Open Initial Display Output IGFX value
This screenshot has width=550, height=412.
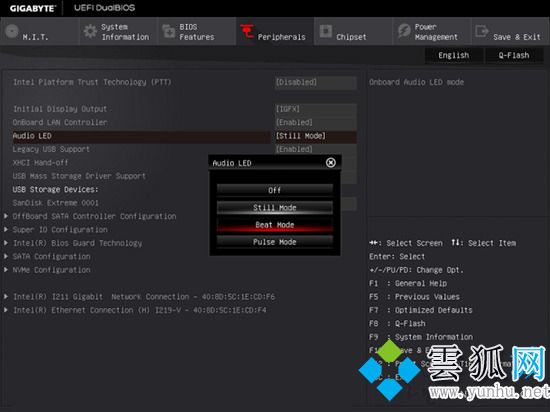coord(316,109)
